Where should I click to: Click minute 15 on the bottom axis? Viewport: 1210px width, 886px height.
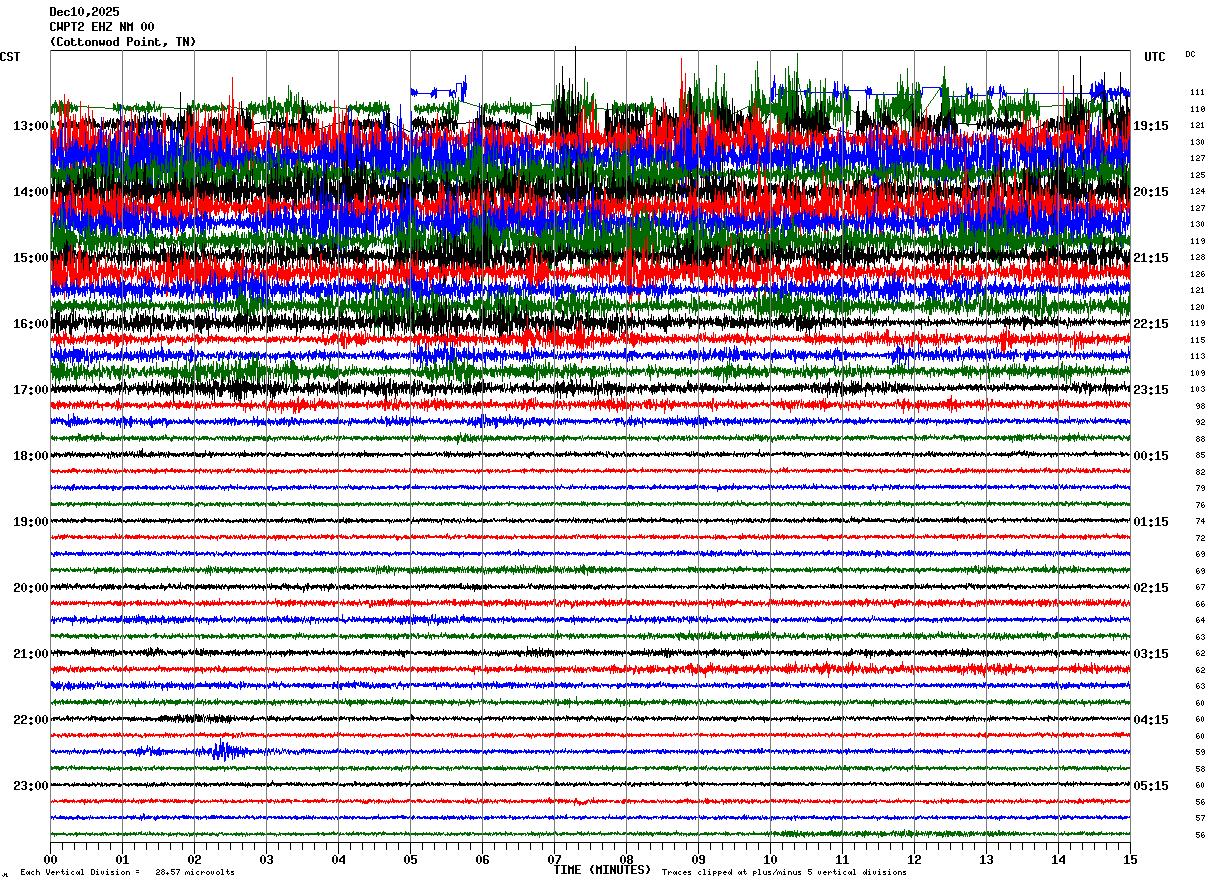point(1130,859)
